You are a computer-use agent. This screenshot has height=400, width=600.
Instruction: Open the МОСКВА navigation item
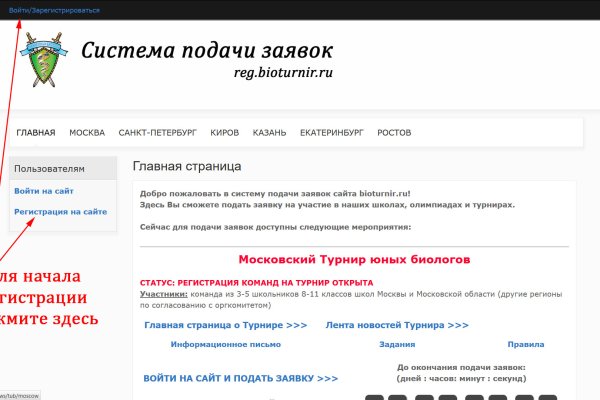click(x=87, y=133)
